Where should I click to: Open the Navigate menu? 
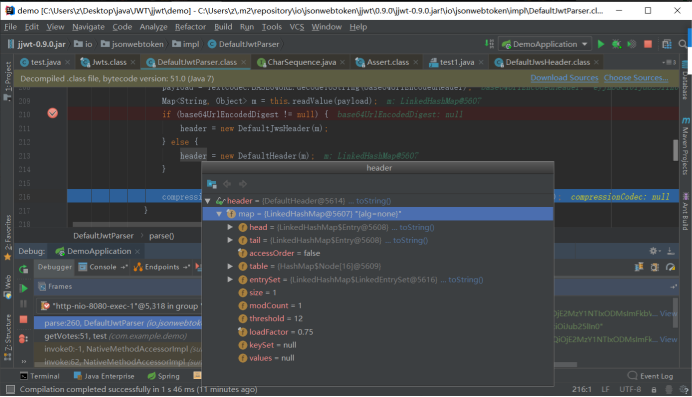pyautogui.click(x=88, y=27)
